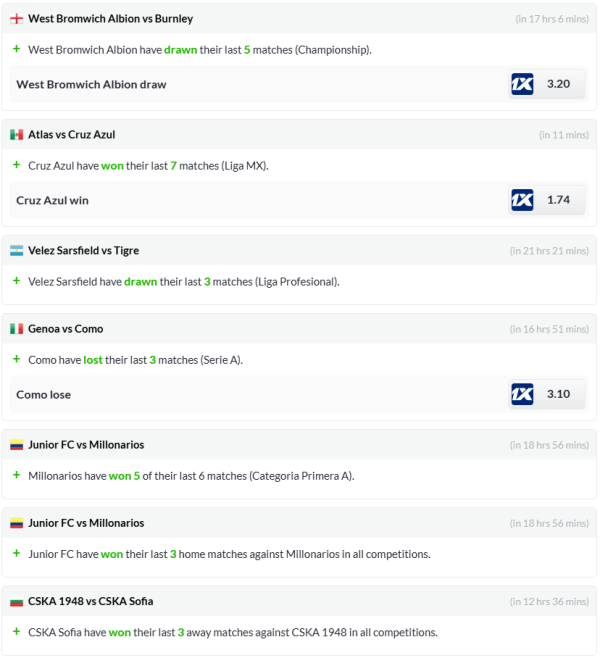This screenshot has height=658, width=600.
Task: Select the 3.20 odds button
Action: point(559,84)
